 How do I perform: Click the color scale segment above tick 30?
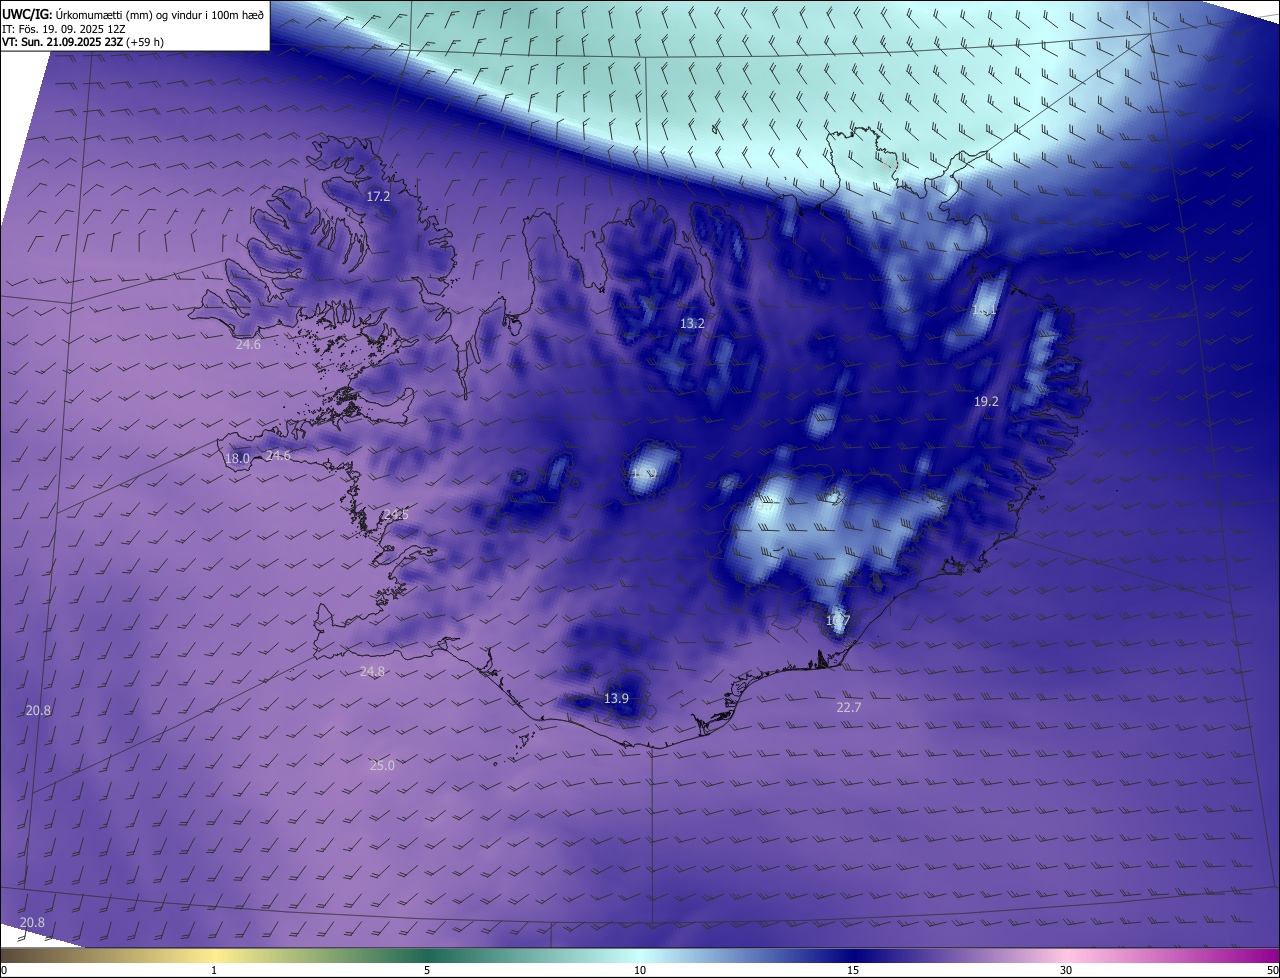(x=1066, y=956)
